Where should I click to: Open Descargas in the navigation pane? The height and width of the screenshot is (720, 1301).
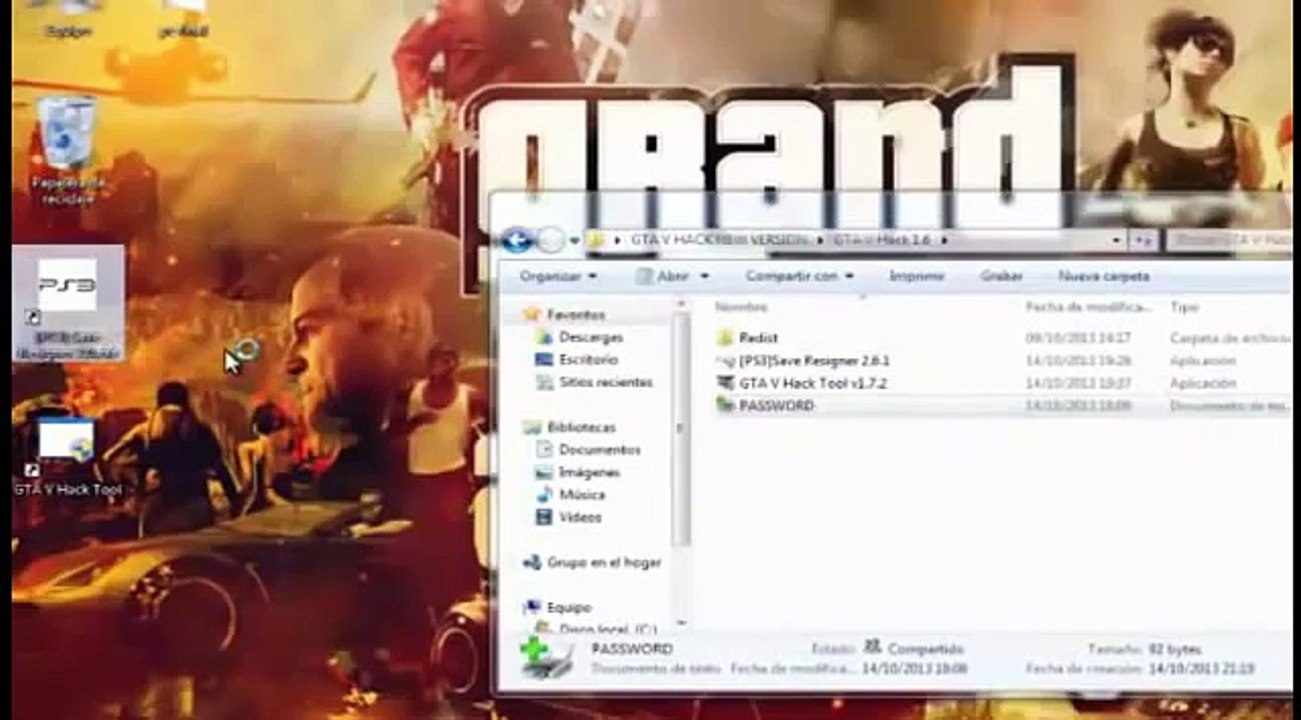(590, 337)
